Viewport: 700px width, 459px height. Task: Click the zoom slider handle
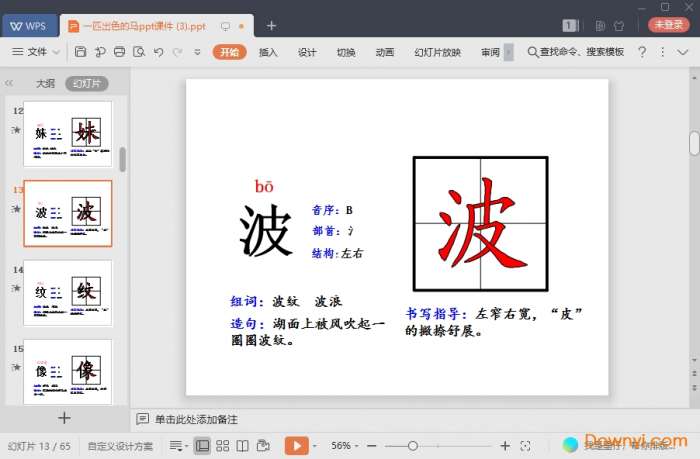click(413, 446)
